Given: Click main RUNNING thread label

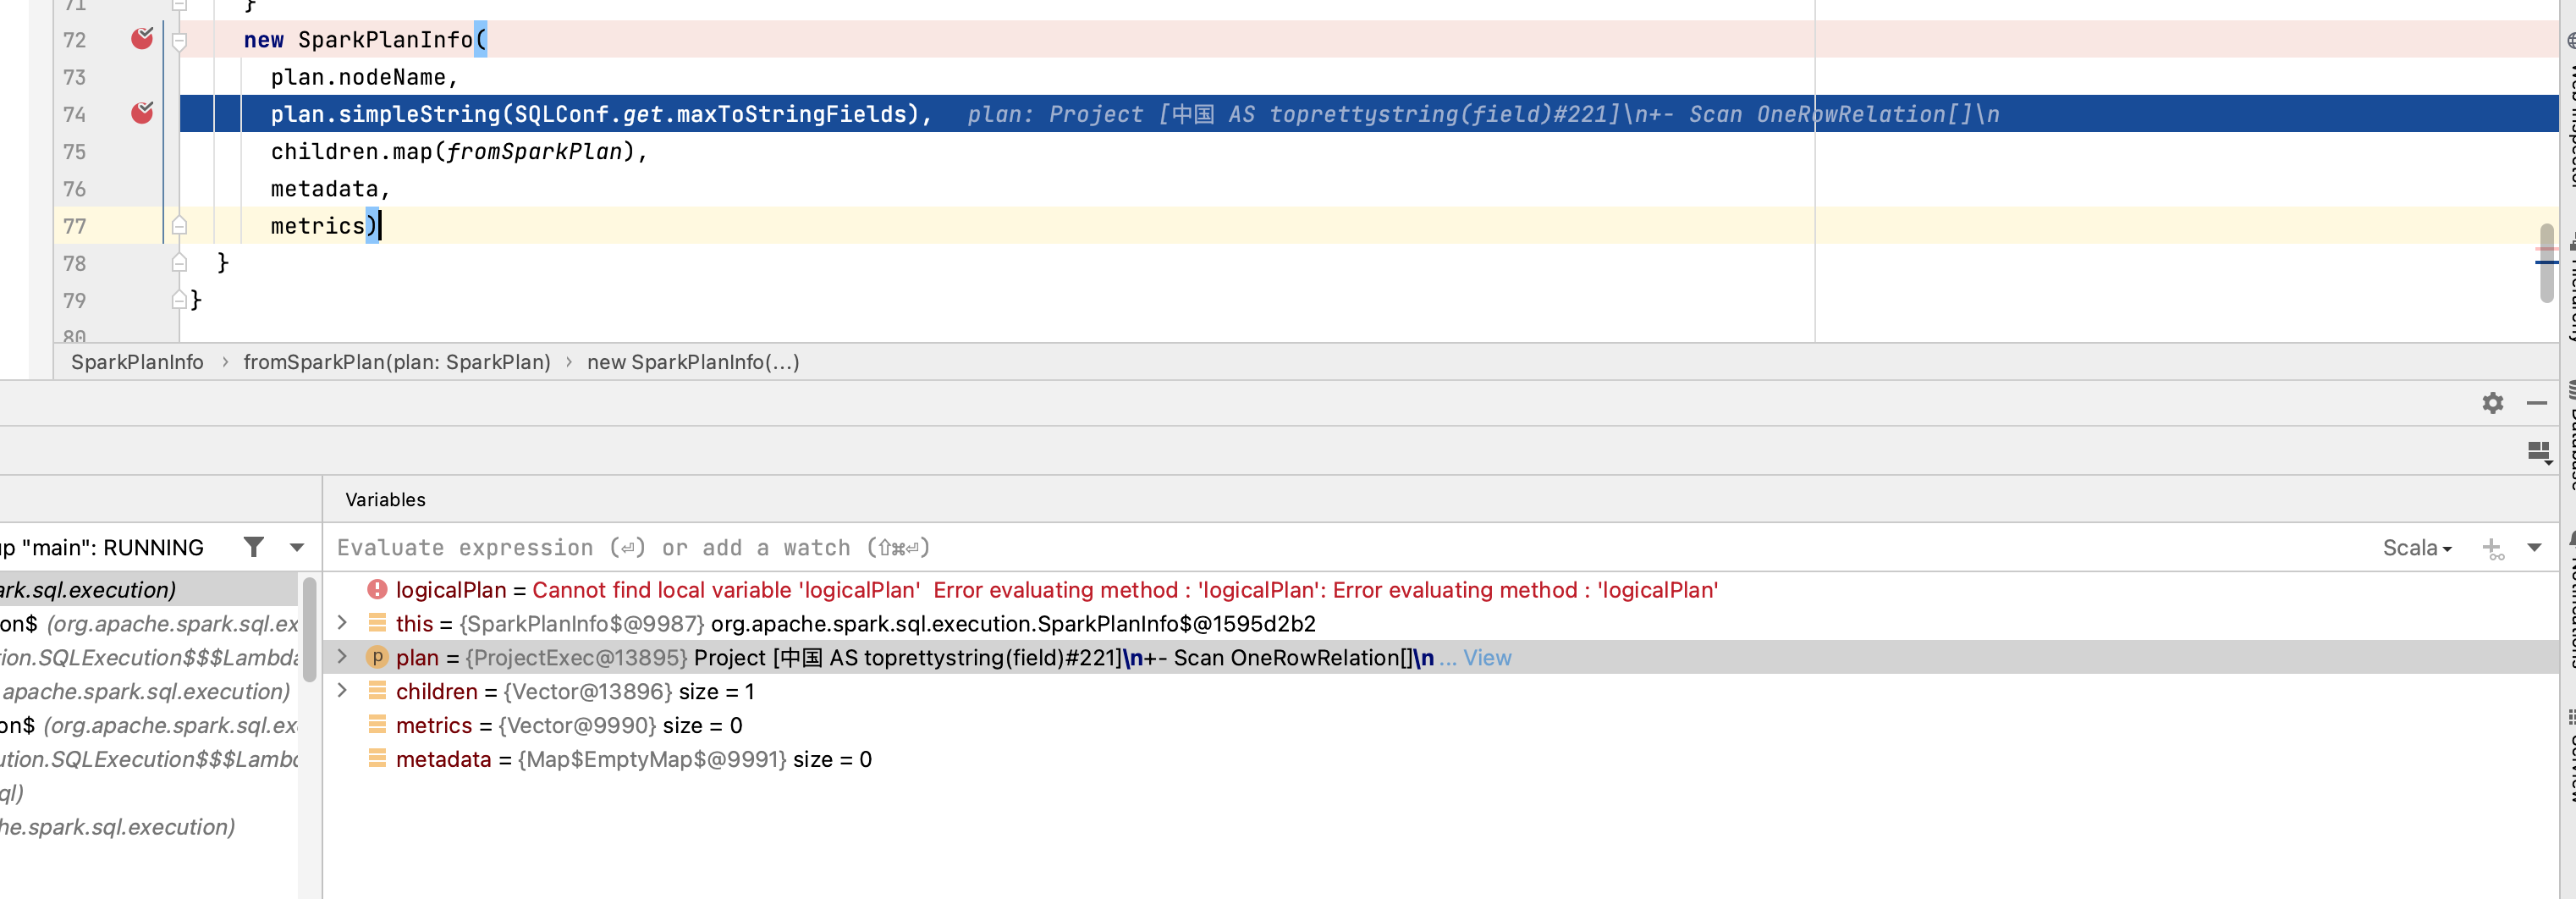Looking at the screenshot, I should click(x=102, y=548).
